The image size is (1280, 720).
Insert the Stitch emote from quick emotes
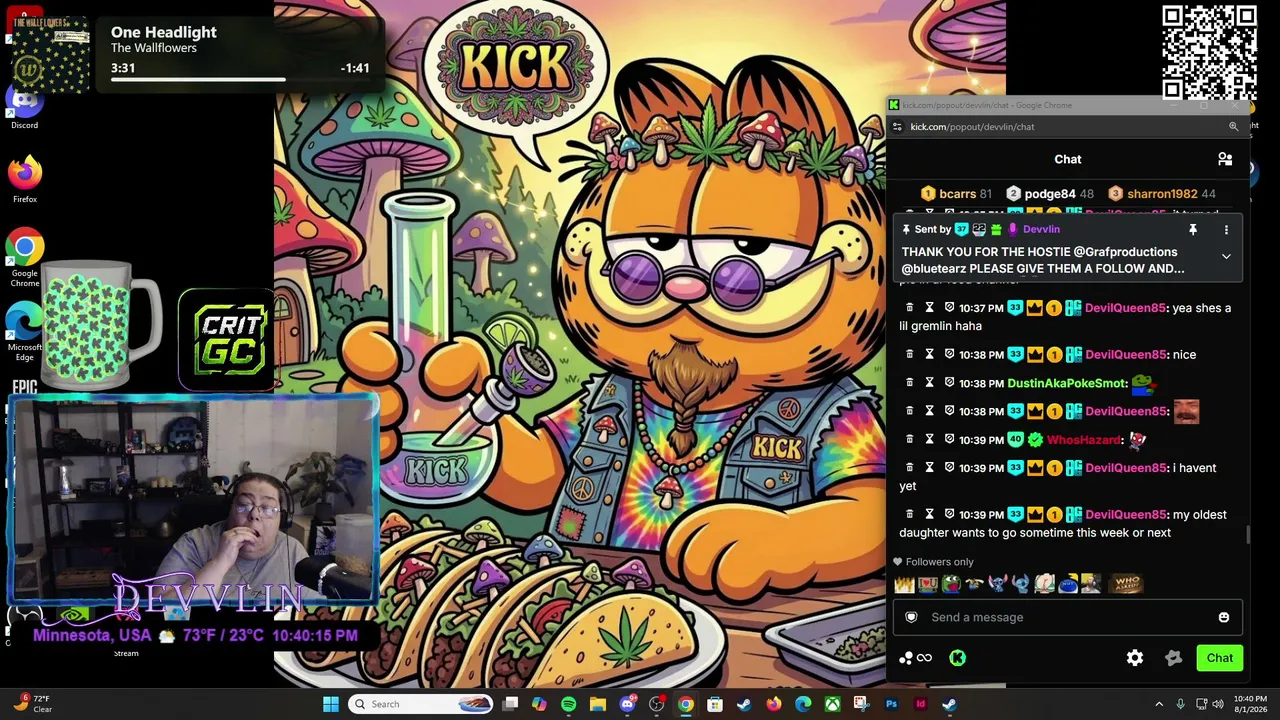point(998,584)
